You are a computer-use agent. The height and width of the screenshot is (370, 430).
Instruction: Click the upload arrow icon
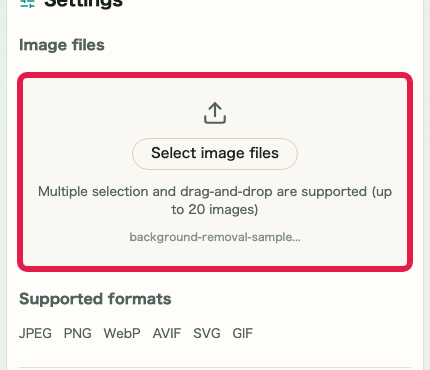(215, 113)
